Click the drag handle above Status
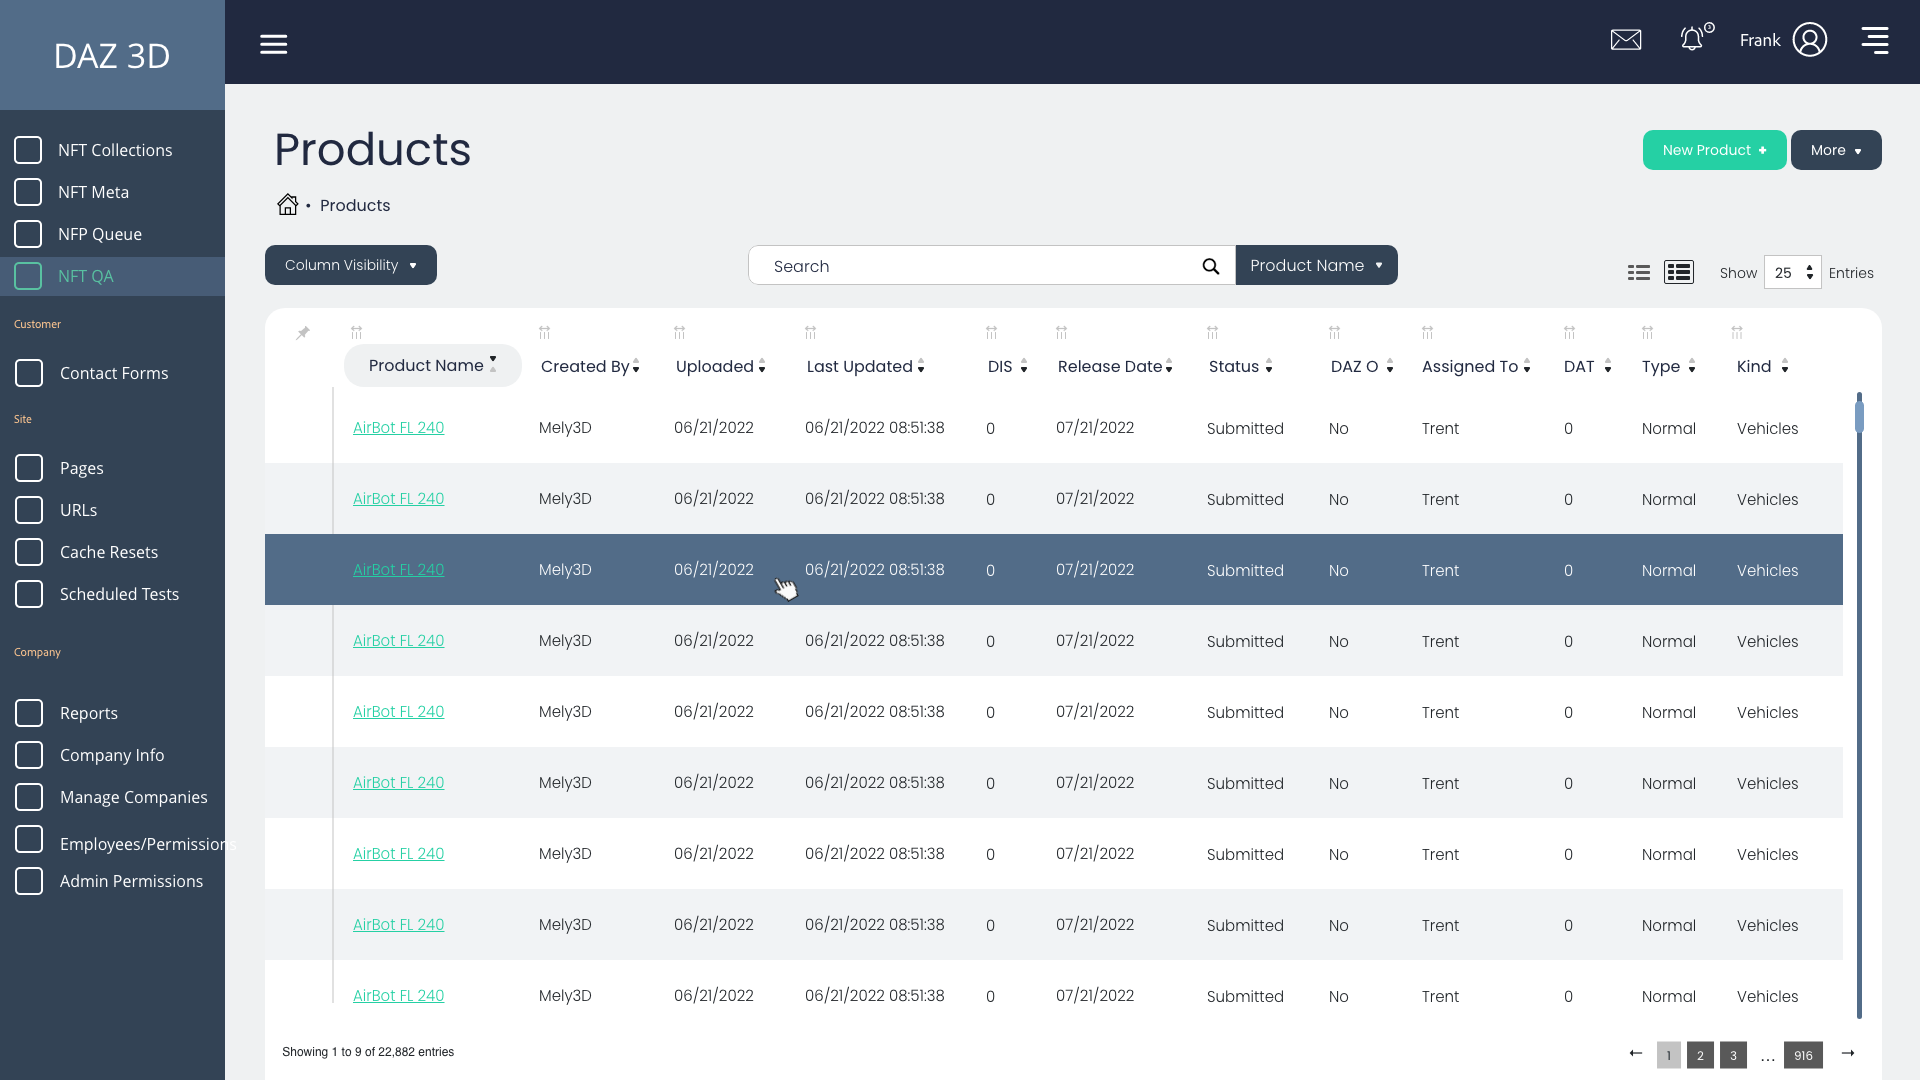This screenshot has height=1080, width=1920. coord(1212,332)
